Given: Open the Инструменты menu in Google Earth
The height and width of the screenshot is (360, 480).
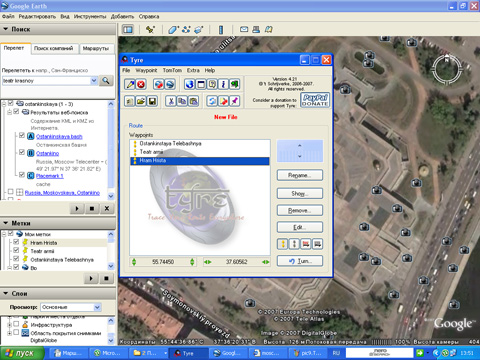Looking at the screenshot, I should click(x=90, y=16).
